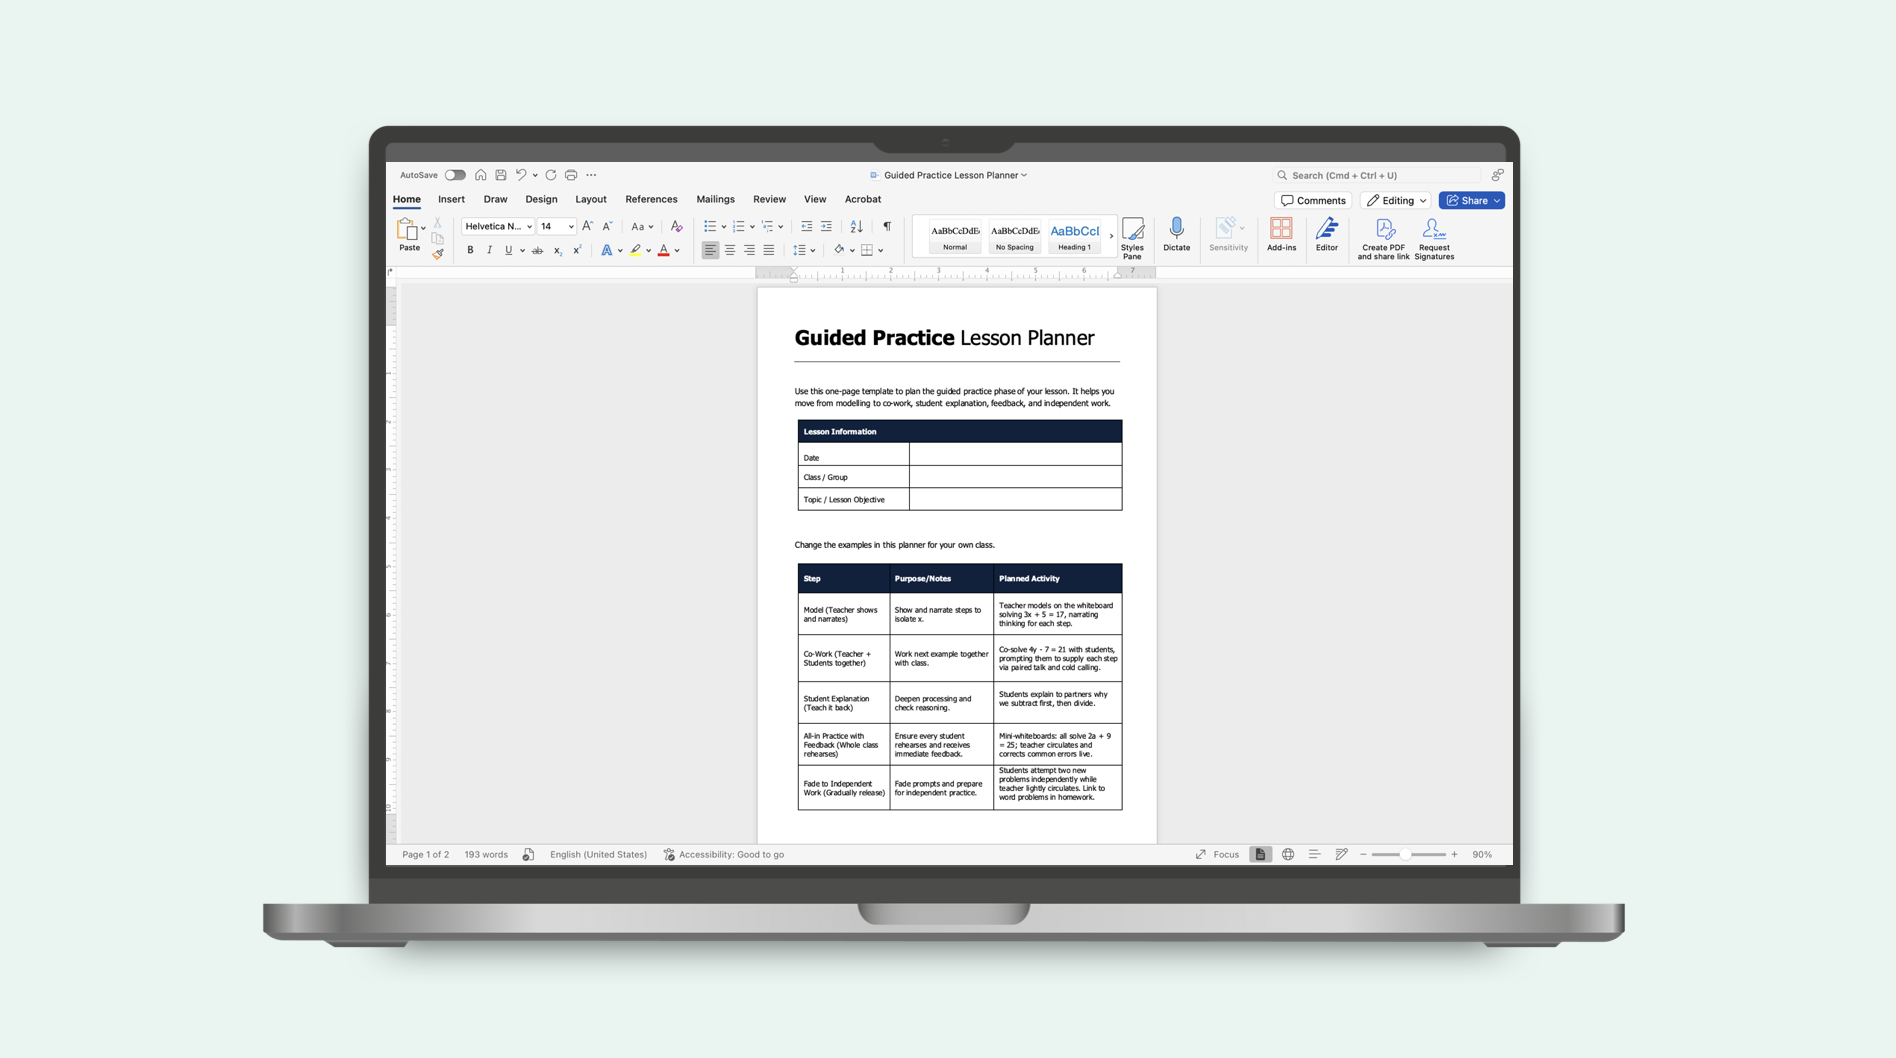Switch to the Insert tab
This screenshot has height=1058, width=1896.
pyautogui.click(x=451, y=200)
